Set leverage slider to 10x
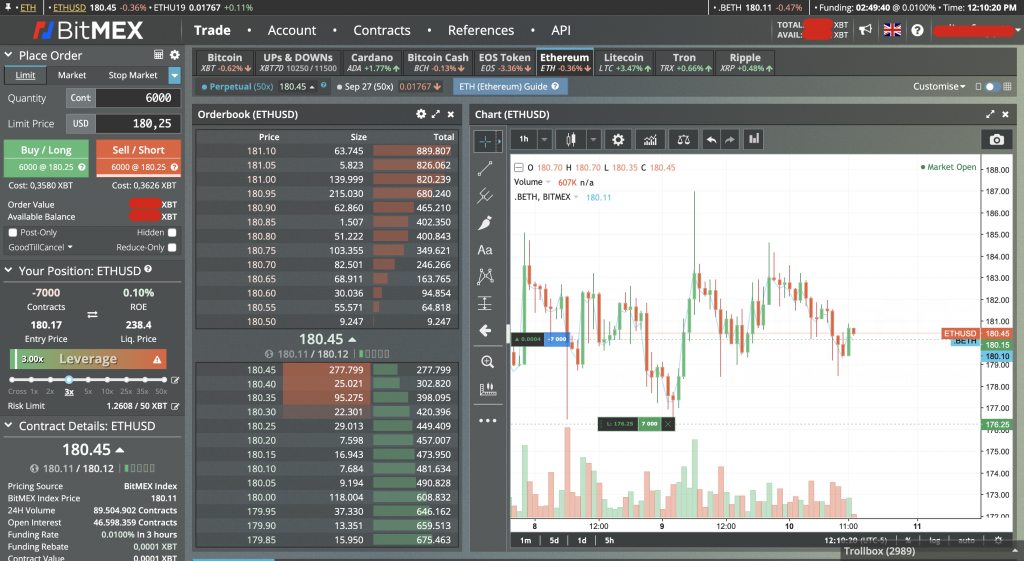 [x=105, y=380]
